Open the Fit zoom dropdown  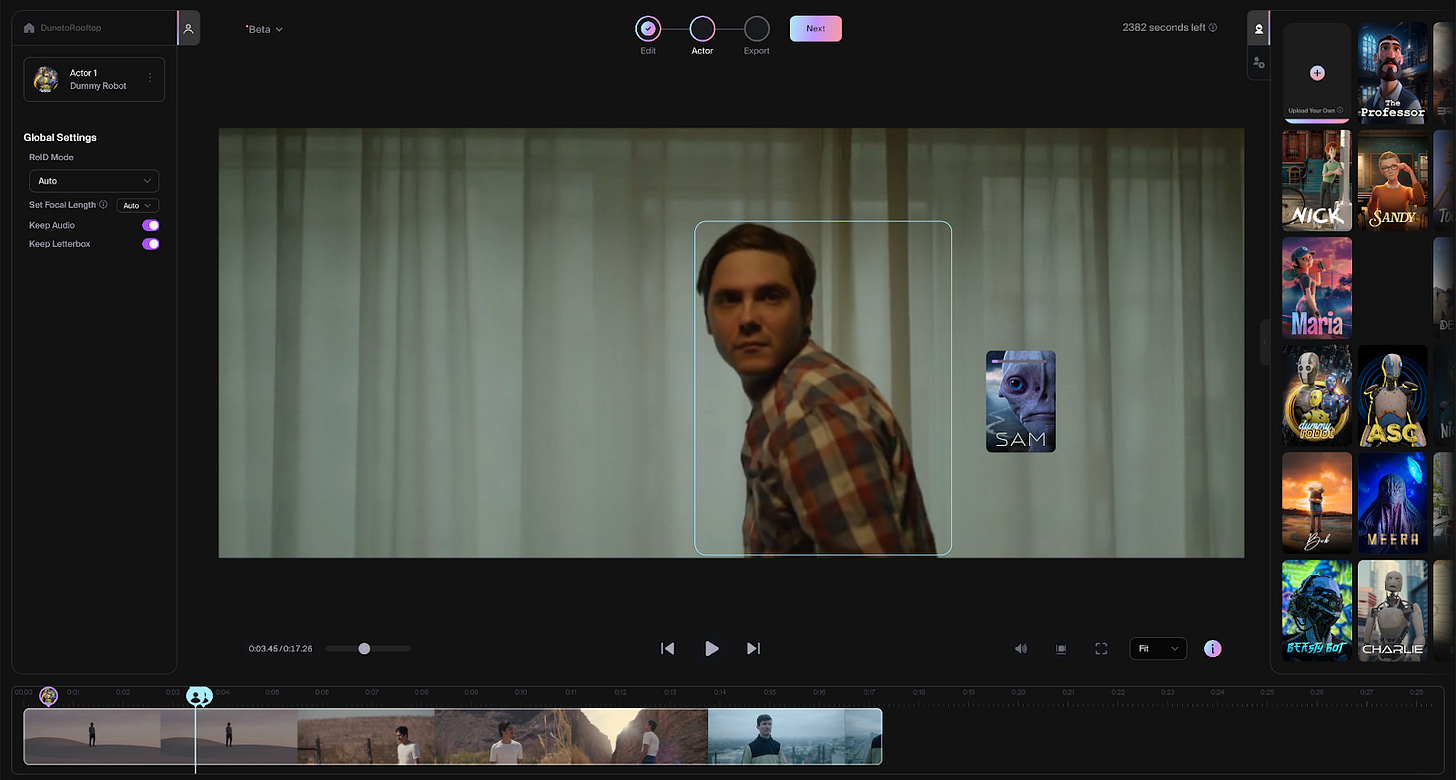coord(1158,649)
